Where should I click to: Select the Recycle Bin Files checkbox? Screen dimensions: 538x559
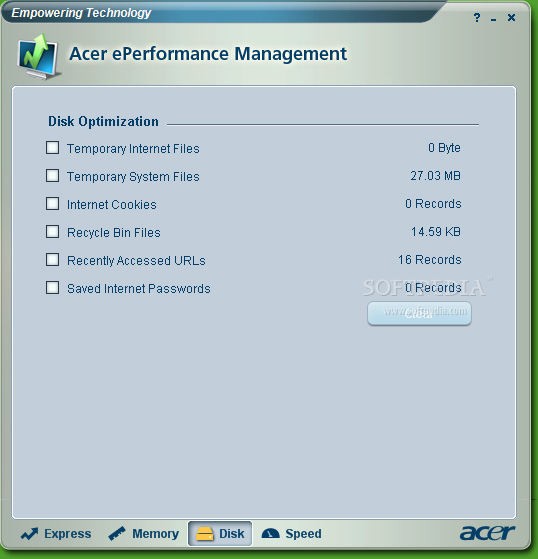point(52,231)
